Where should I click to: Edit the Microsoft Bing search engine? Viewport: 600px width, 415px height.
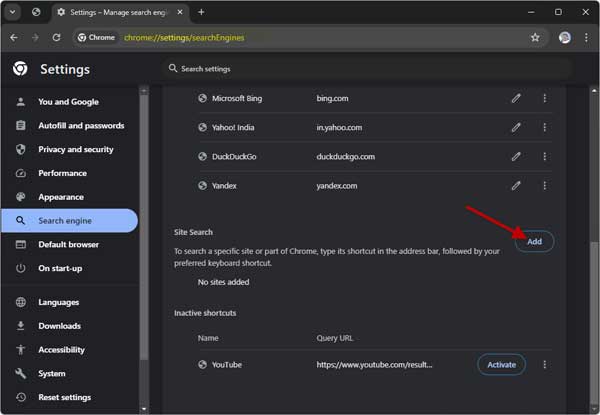pyautogui.click(x=516, y=98)
